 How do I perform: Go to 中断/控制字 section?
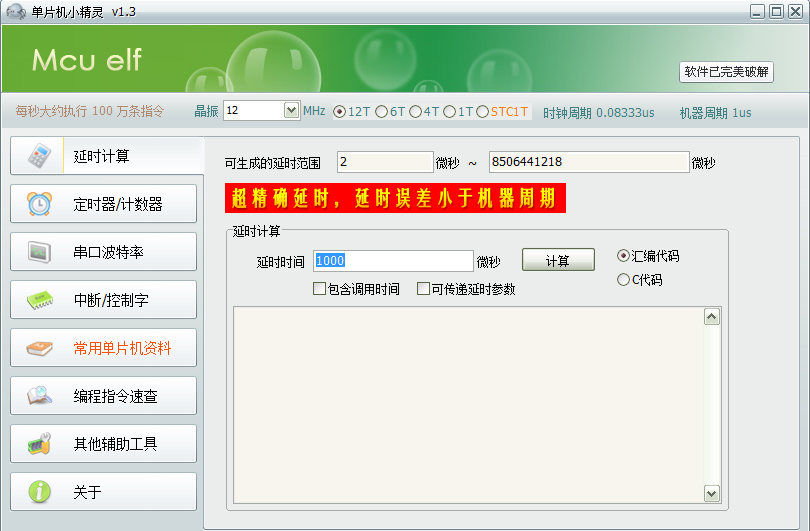[x=103, y=300]
